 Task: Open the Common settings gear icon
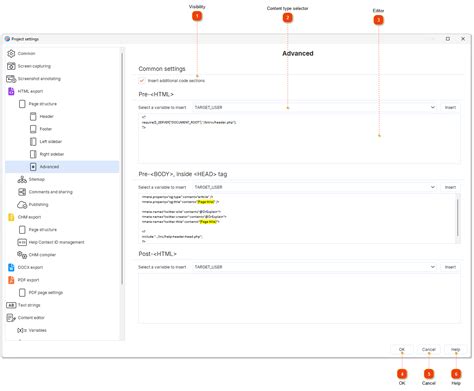(11, 53)
